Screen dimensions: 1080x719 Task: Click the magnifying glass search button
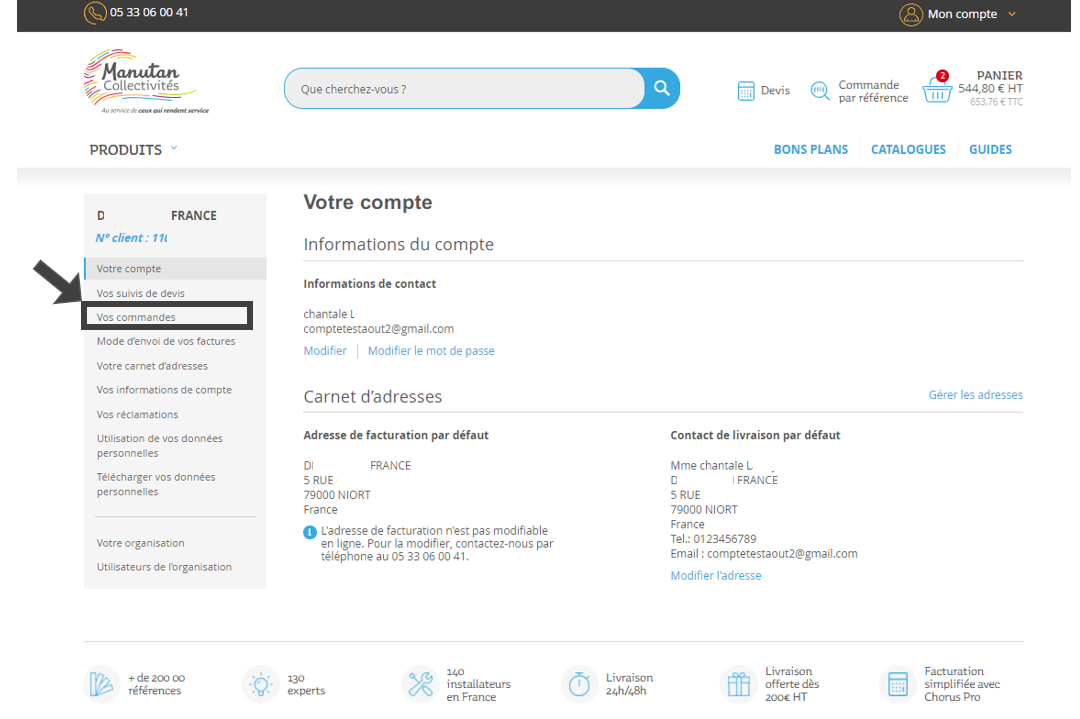(661, 88)
